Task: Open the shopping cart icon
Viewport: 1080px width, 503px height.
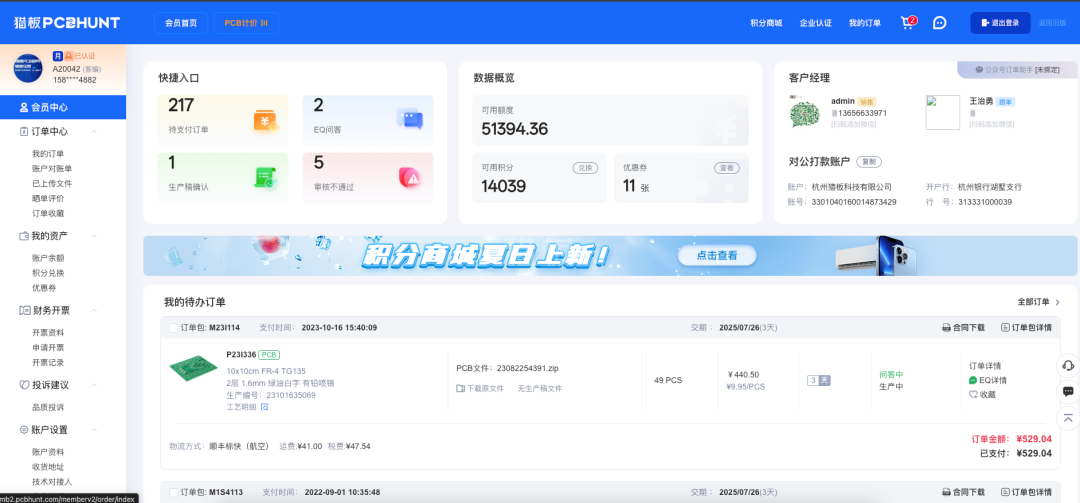Action: click(907, 23)
